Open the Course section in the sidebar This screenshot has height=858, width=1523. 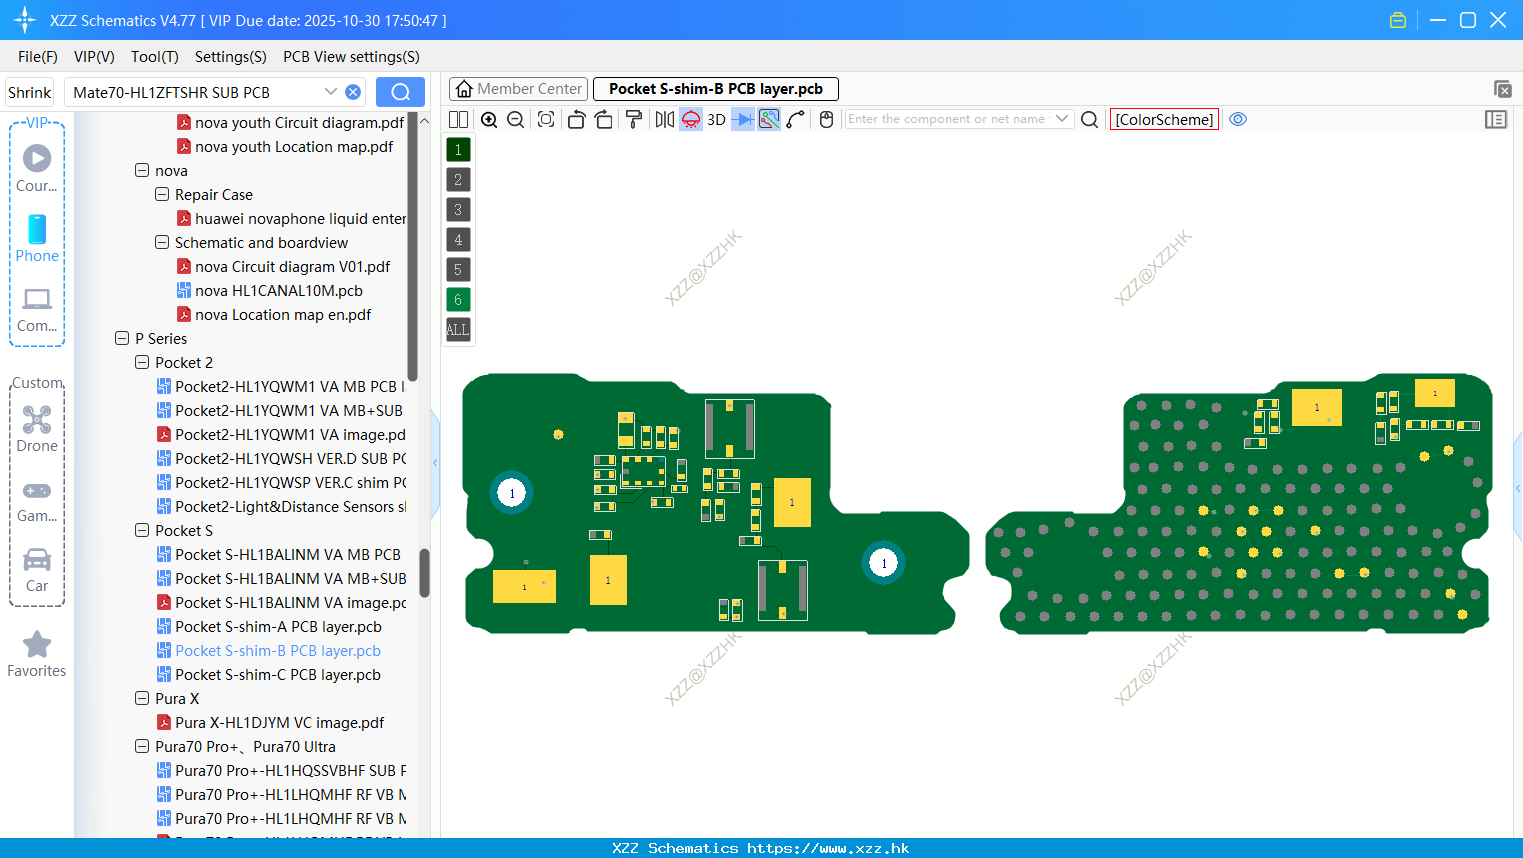[37, 168]
